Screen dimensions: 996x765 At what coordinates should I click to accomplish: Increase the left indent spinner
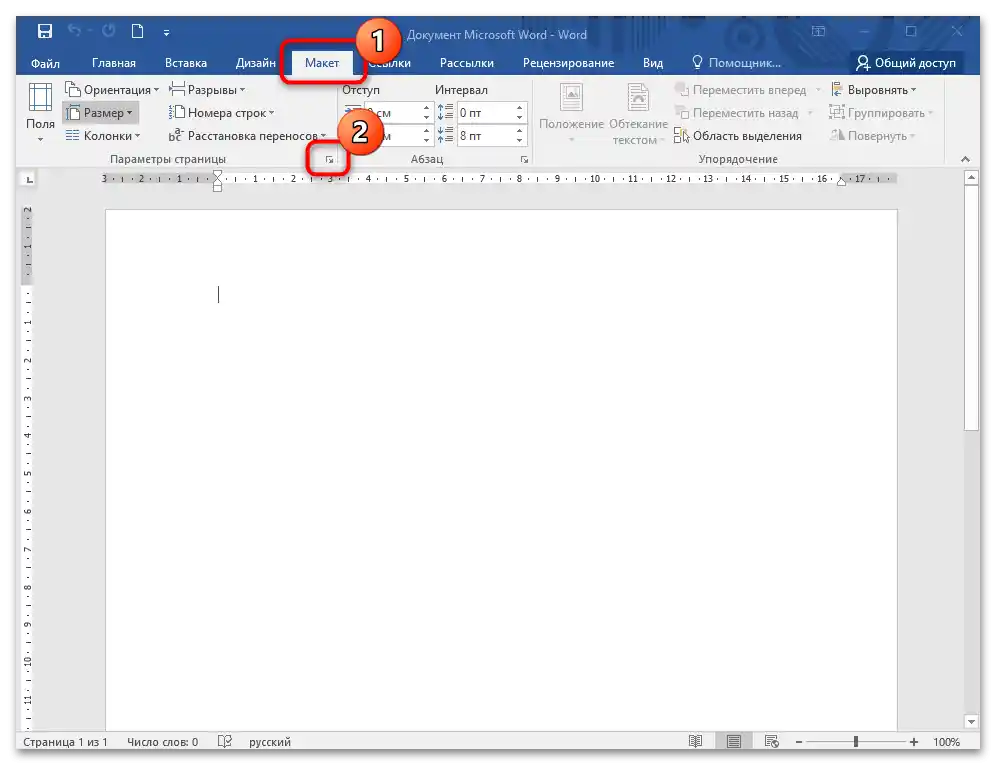pyautogui.click(x=426, y=108)
